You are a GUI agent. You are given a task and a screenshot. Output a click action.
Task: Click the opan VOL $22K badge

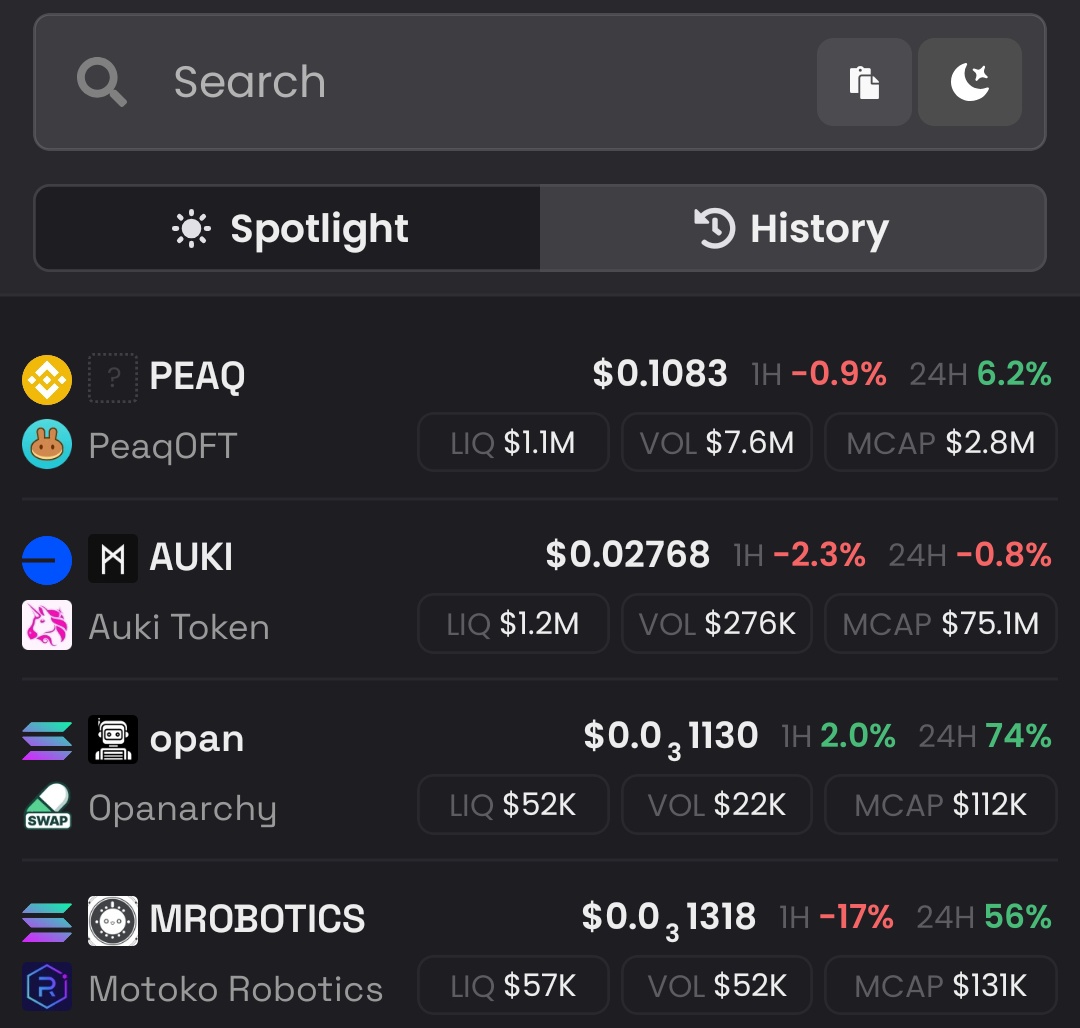716,804
